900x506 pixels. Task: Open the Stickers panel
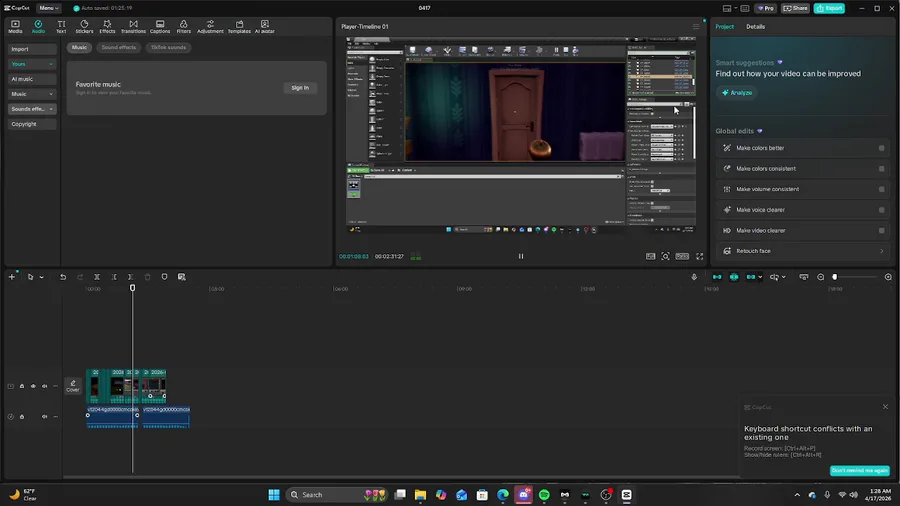pyautogui.click(x=84, y=26)
